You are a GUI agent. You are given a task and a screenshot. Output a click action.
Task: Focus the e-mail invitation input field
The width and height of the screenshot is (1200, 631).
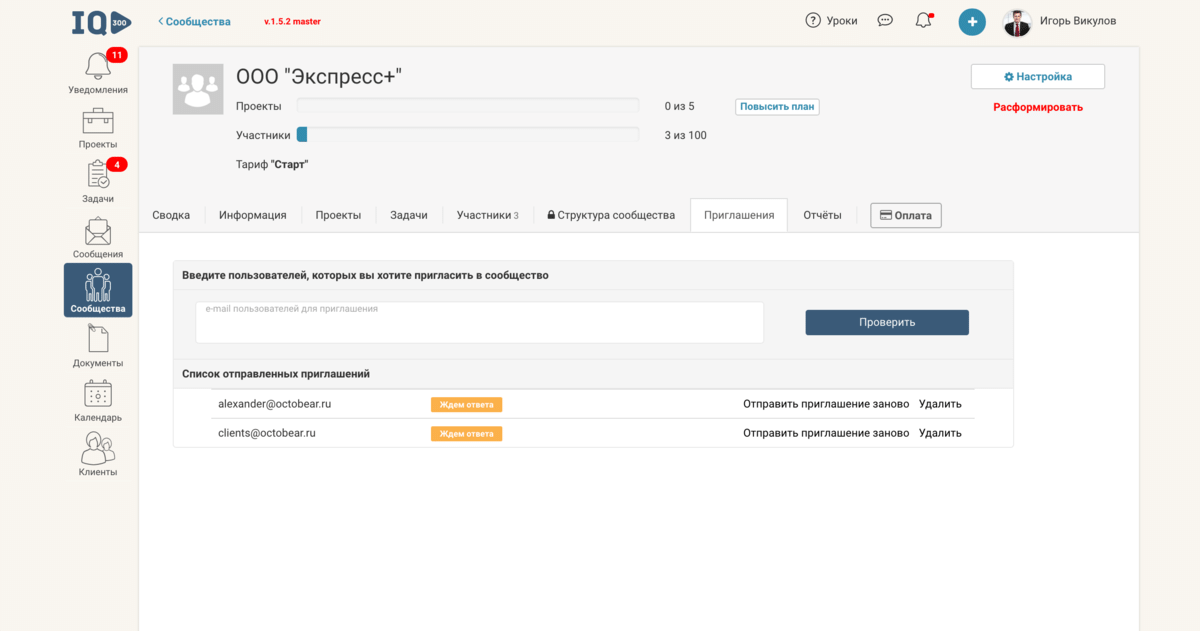click(x=479, y=323)
